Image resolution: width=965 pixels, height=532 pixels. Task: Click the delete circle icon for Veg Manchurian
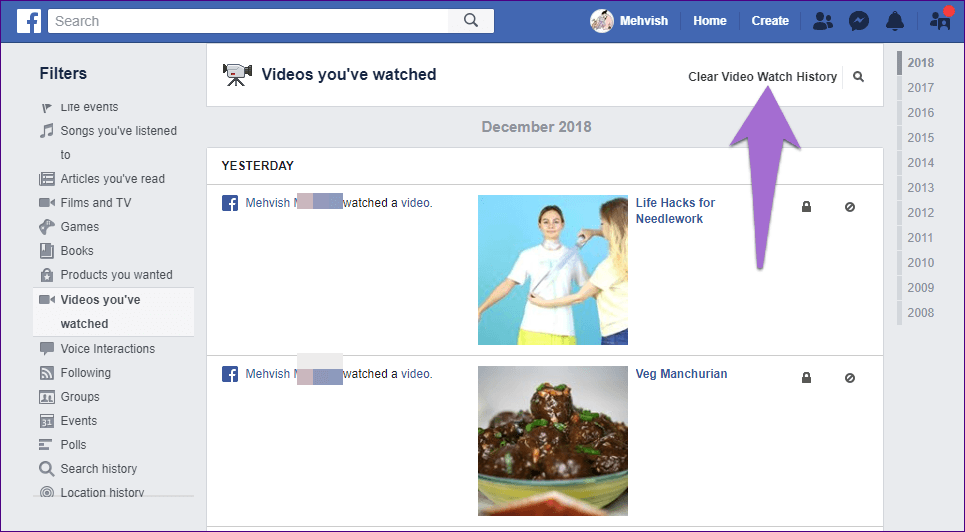[850, 377]
